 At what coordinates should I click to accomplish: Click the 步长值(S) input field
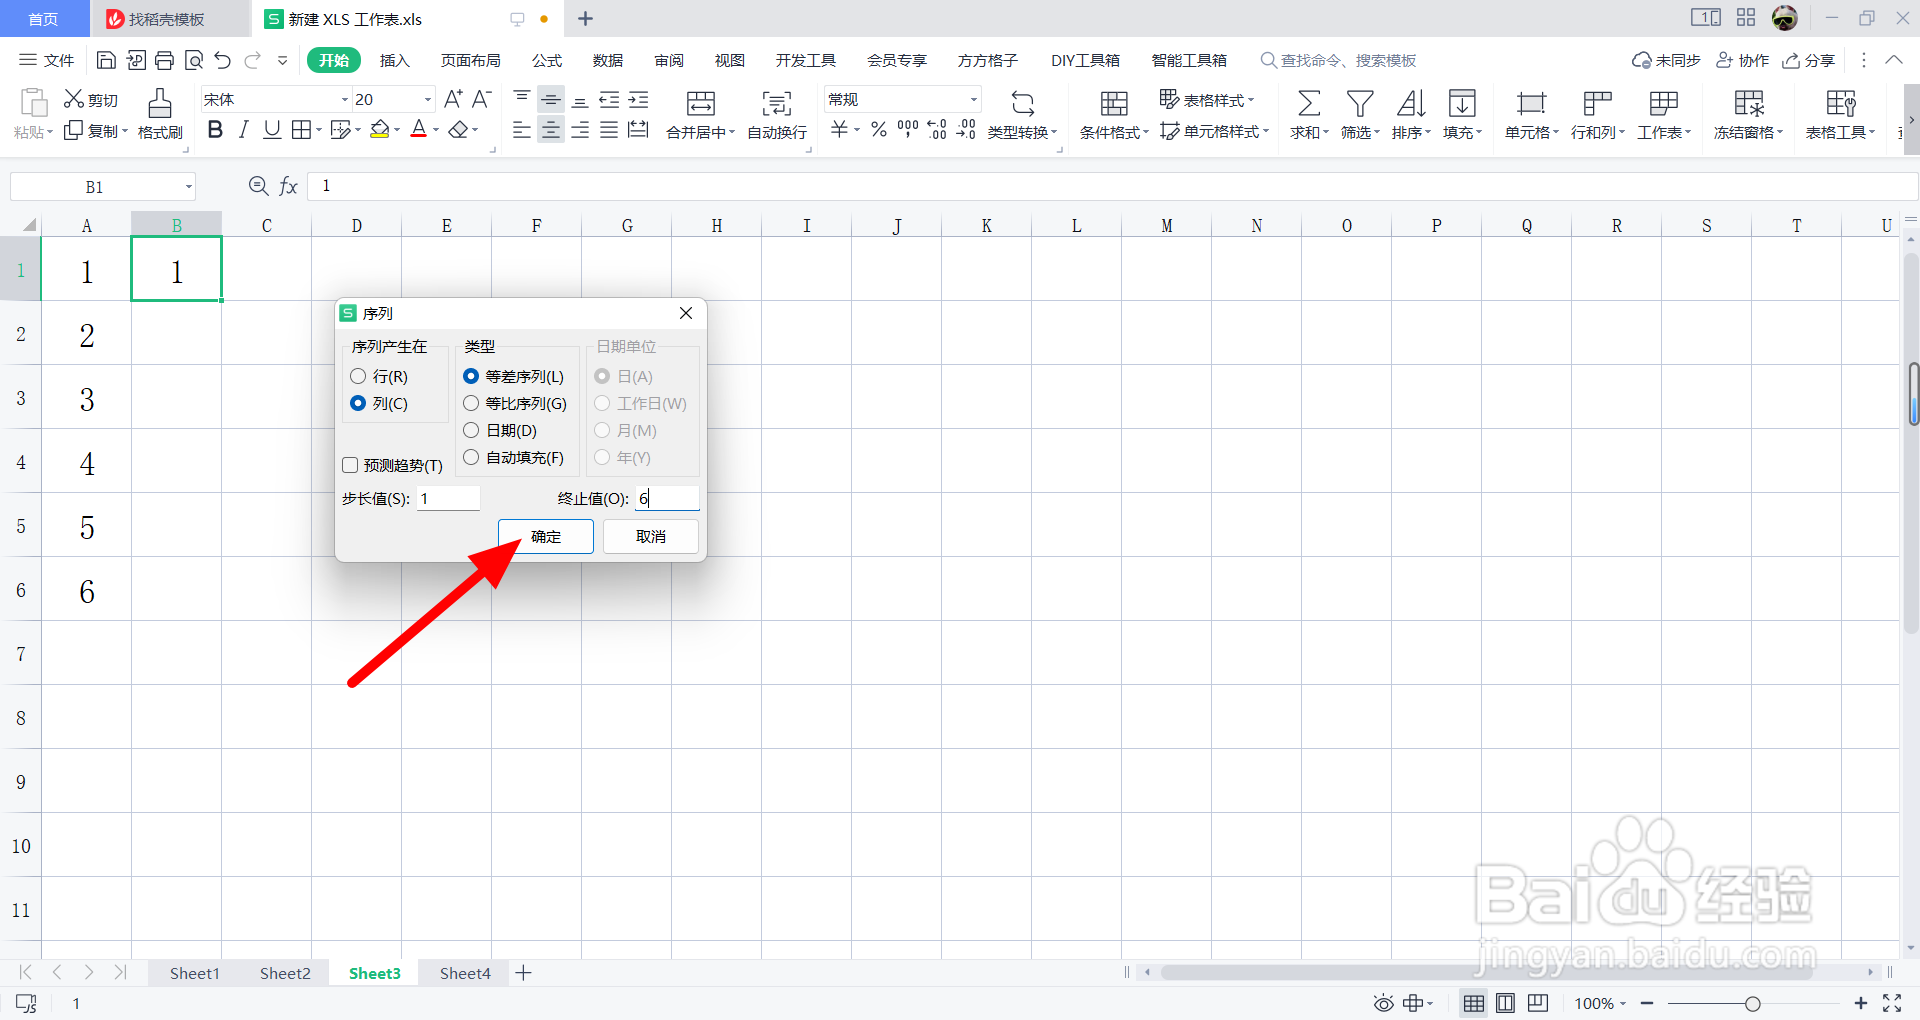tap(449, 498)
